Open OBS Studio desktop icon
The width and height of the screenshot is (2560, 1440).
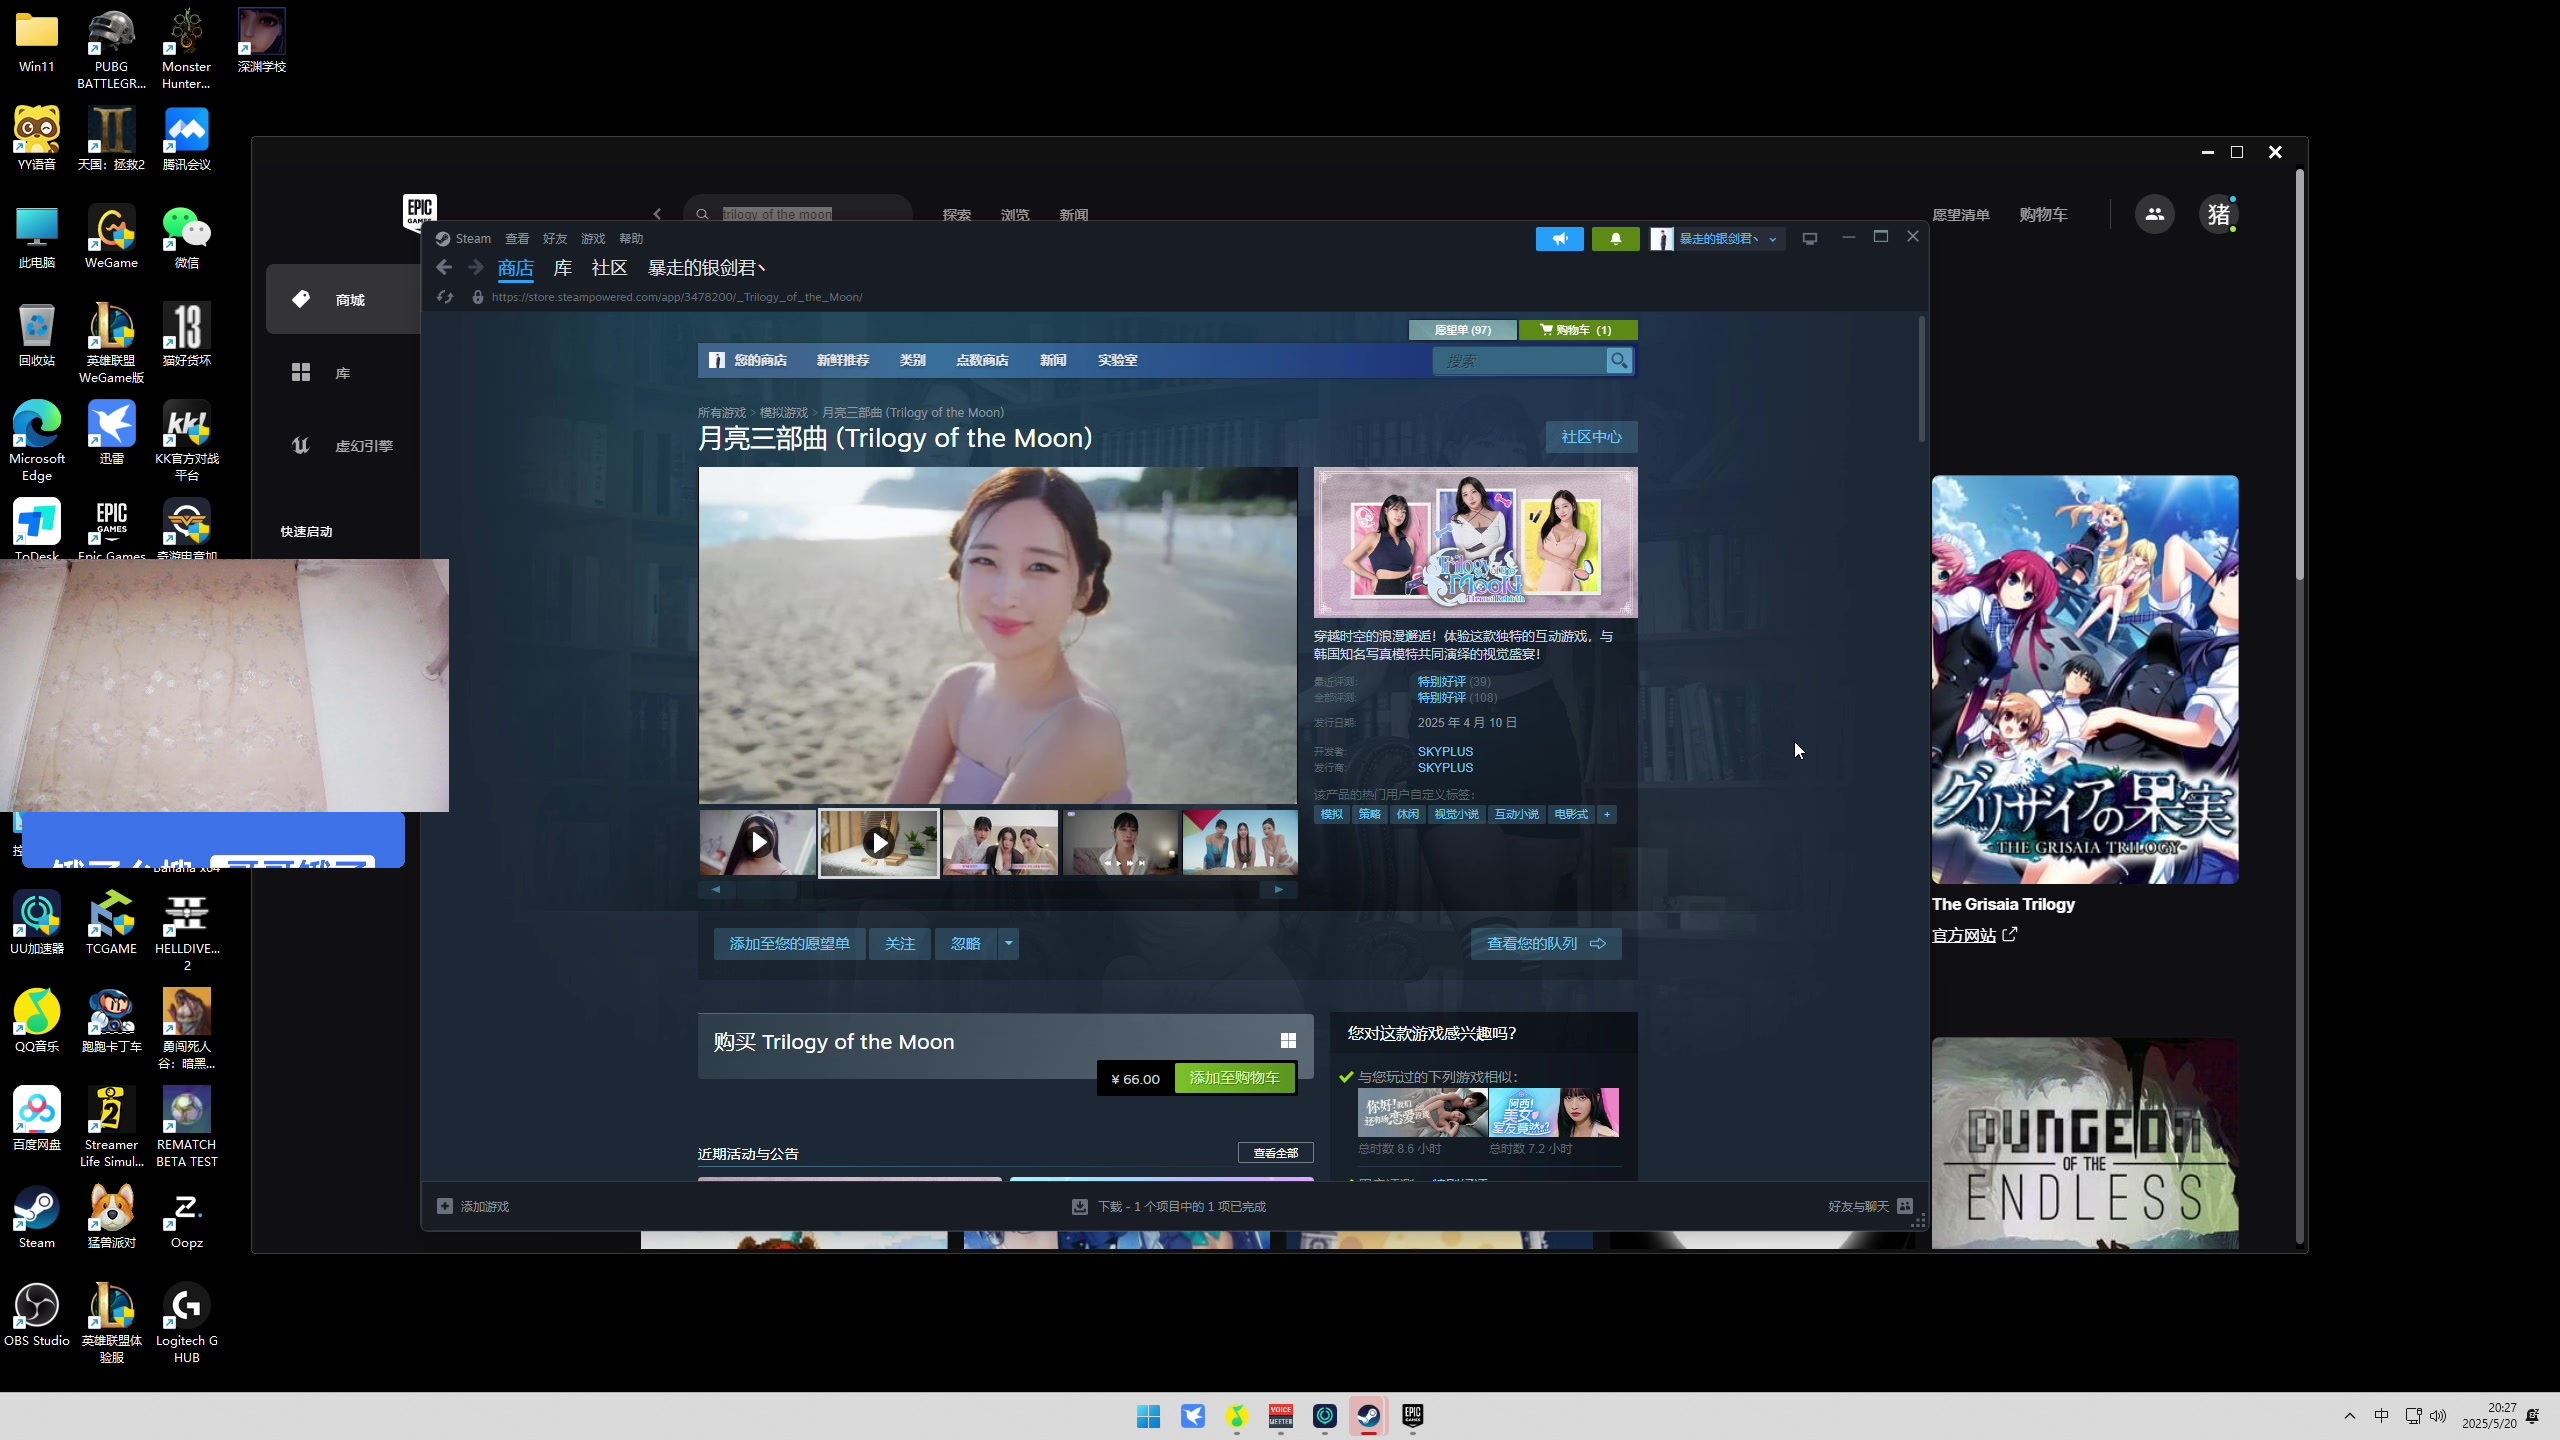pos(37,1316)
